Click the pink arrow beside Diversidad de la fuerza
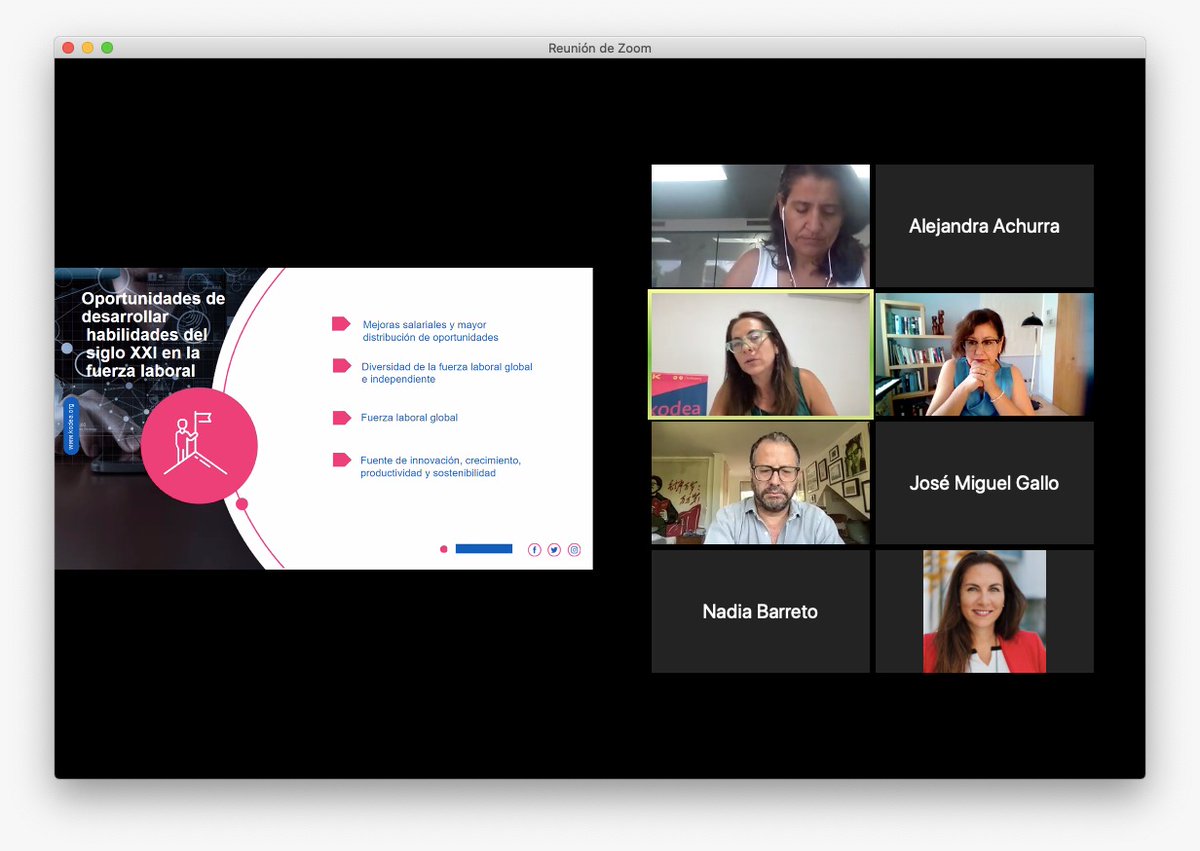Screen dimensions: 1200x851 coord(341,366)
